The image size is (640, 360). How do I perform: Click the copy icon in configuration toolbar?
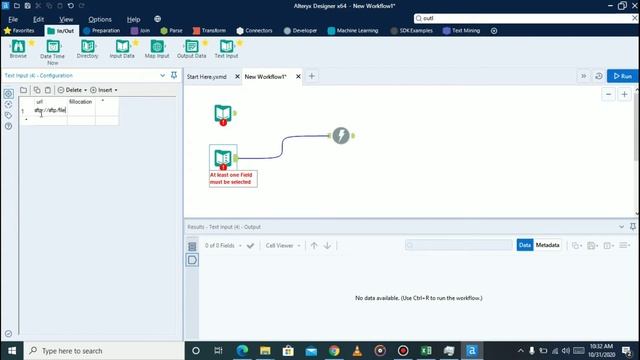click(x=37, y=90)
